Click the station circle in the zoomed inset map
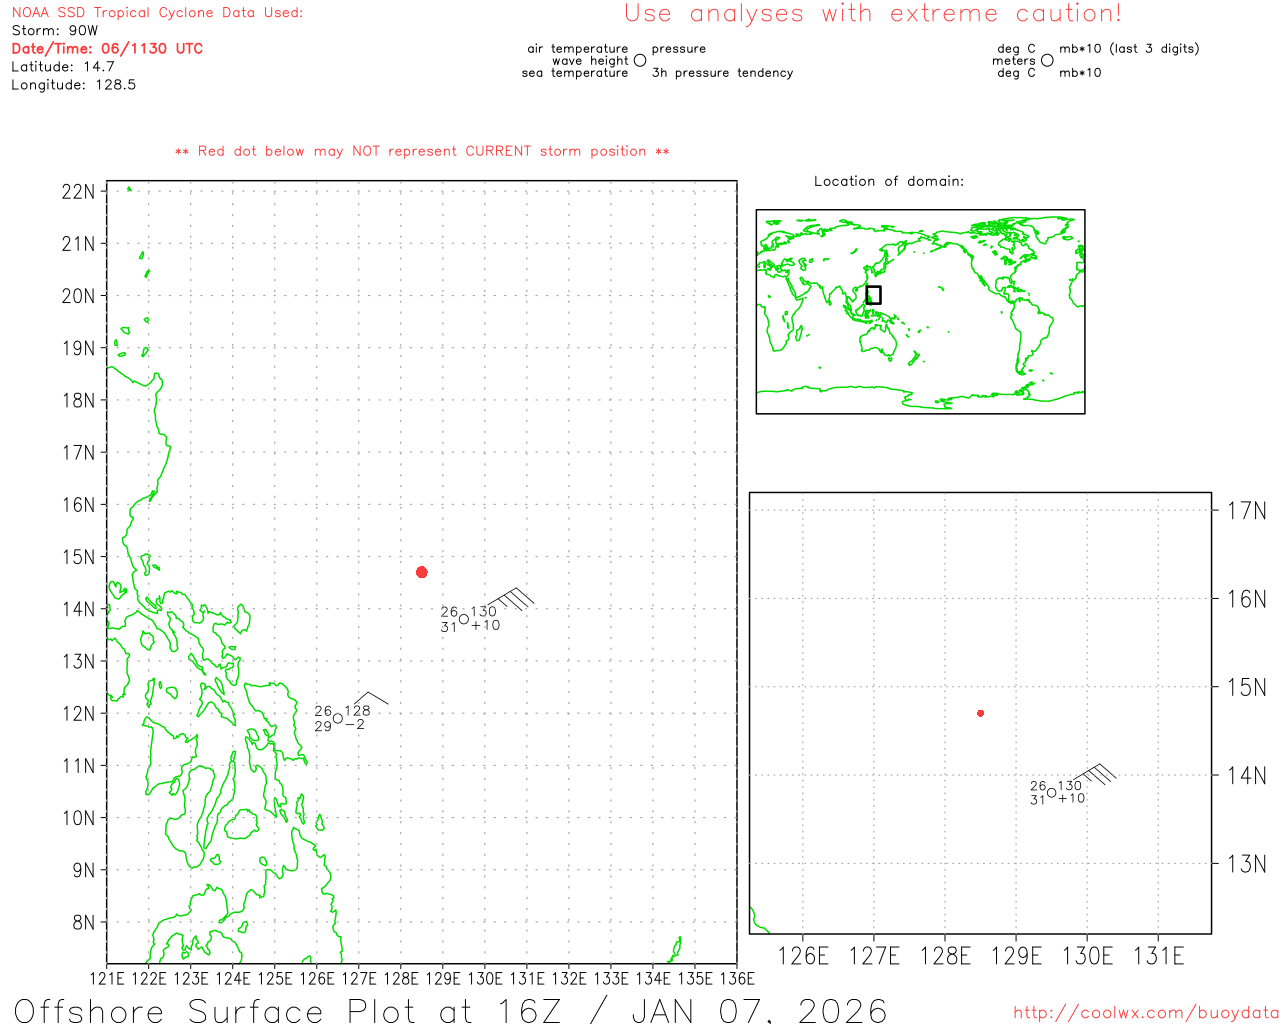The height and width of the screenshot is (1024, 1280). (1051, 792)
